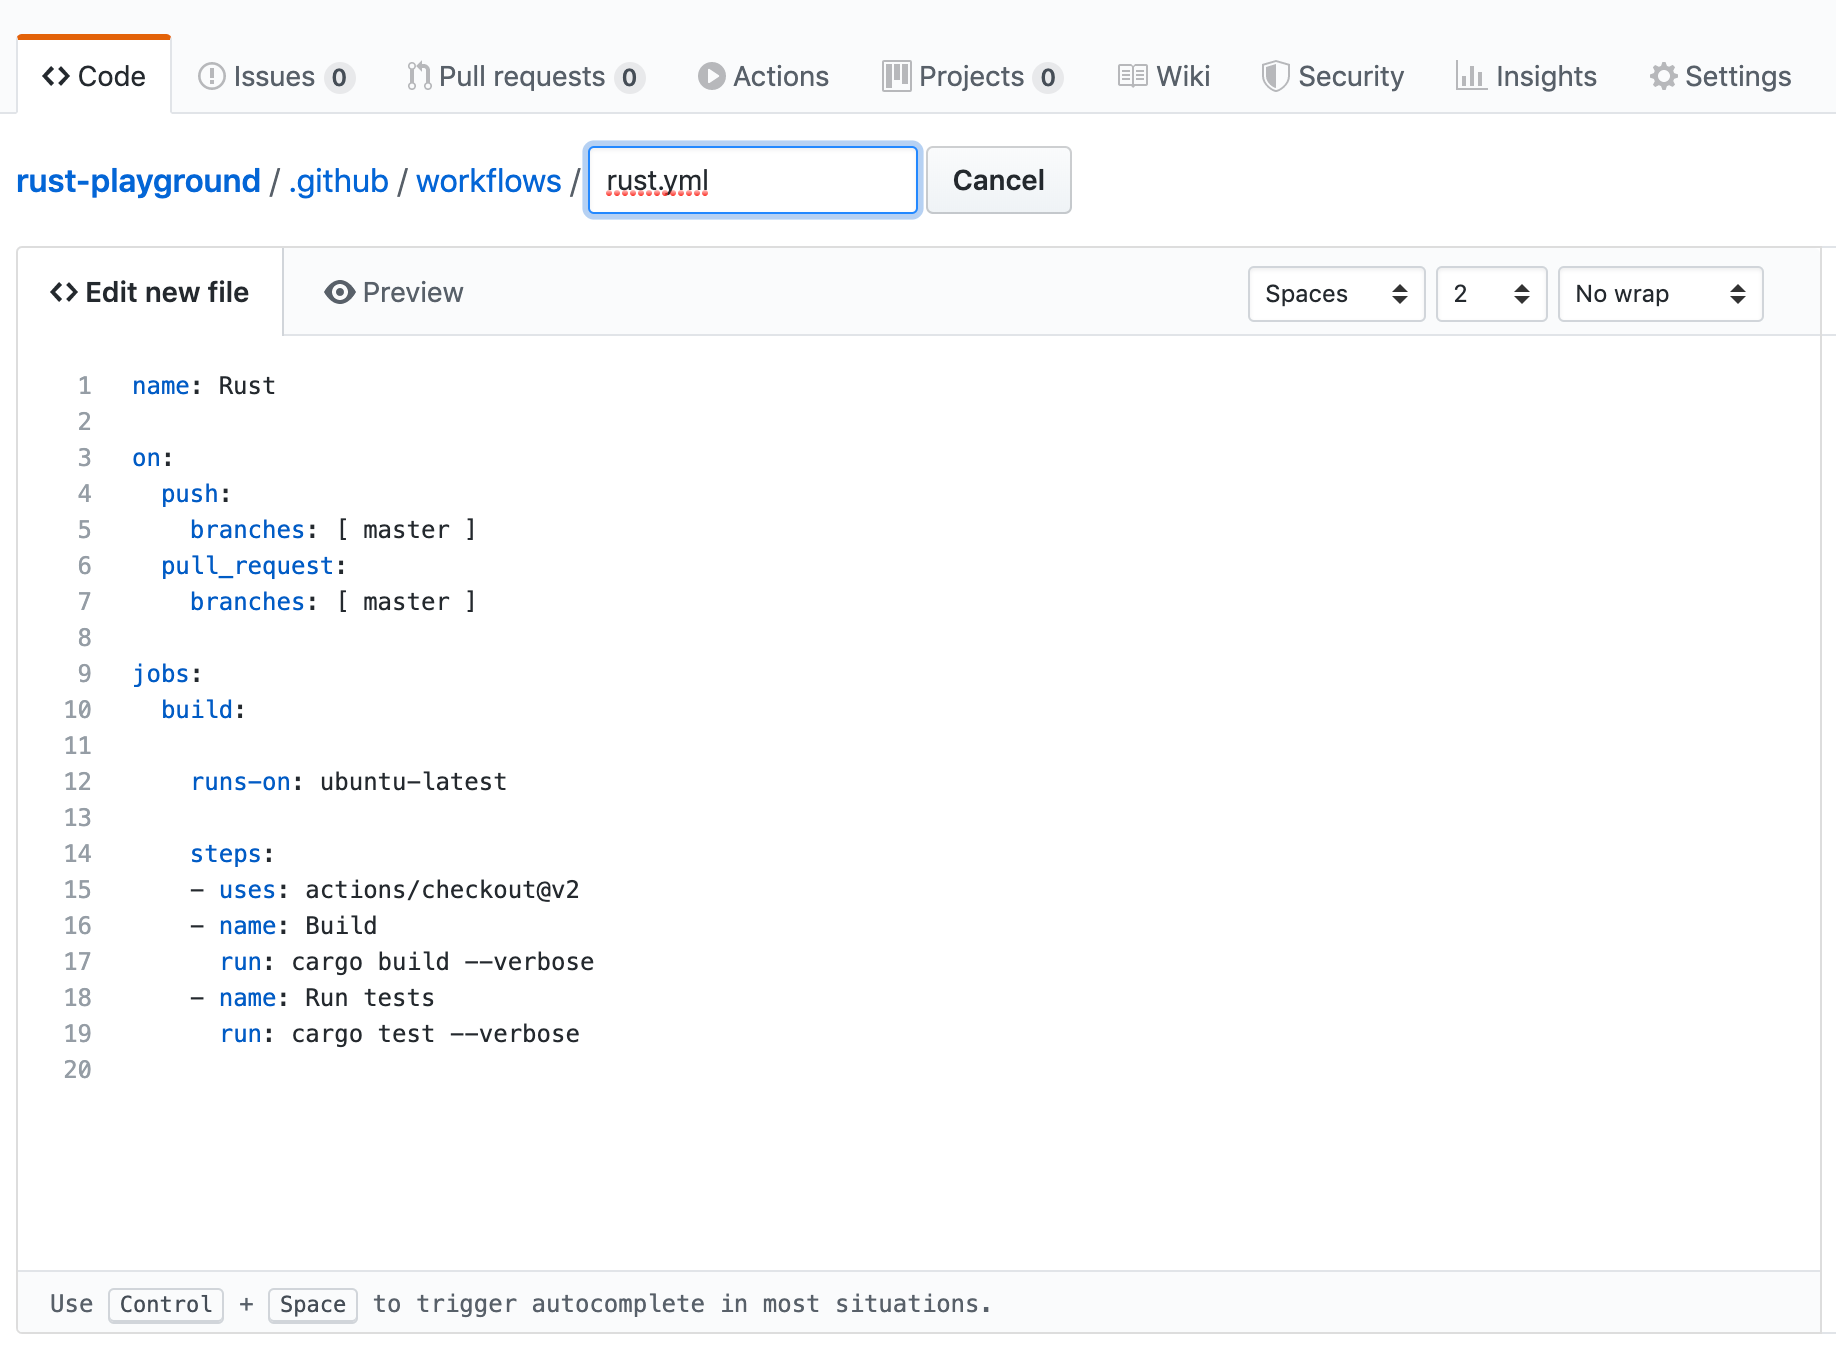Image resolution: width=1836 pixels, height=1356 pixels.
Task: Click the Security shield icon
Action: point(1275,76)
